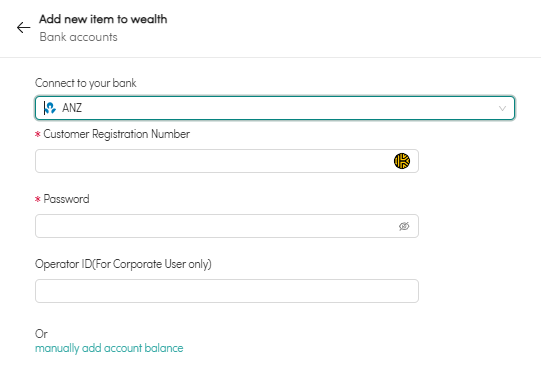Image resolution: width=541 pixels, height=372 pixels.
Task: Follow the manually add account balance link
Action: (109, 348)
